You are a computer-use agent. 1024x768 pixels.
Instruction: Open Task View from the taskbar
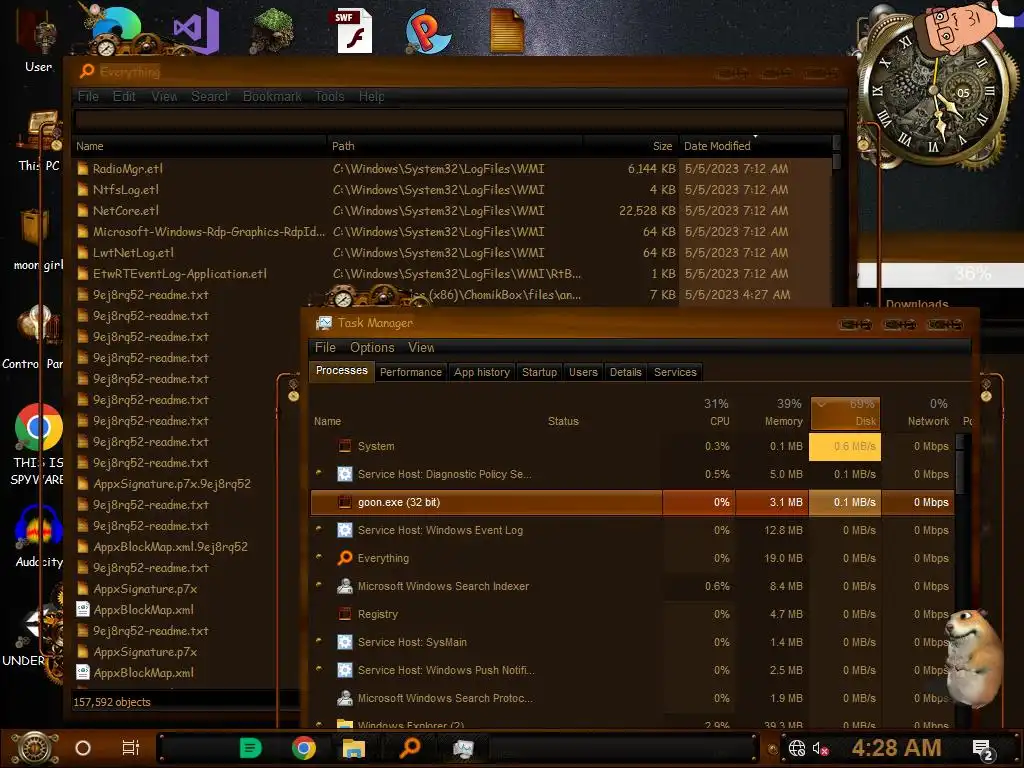(x=131, y=748)
